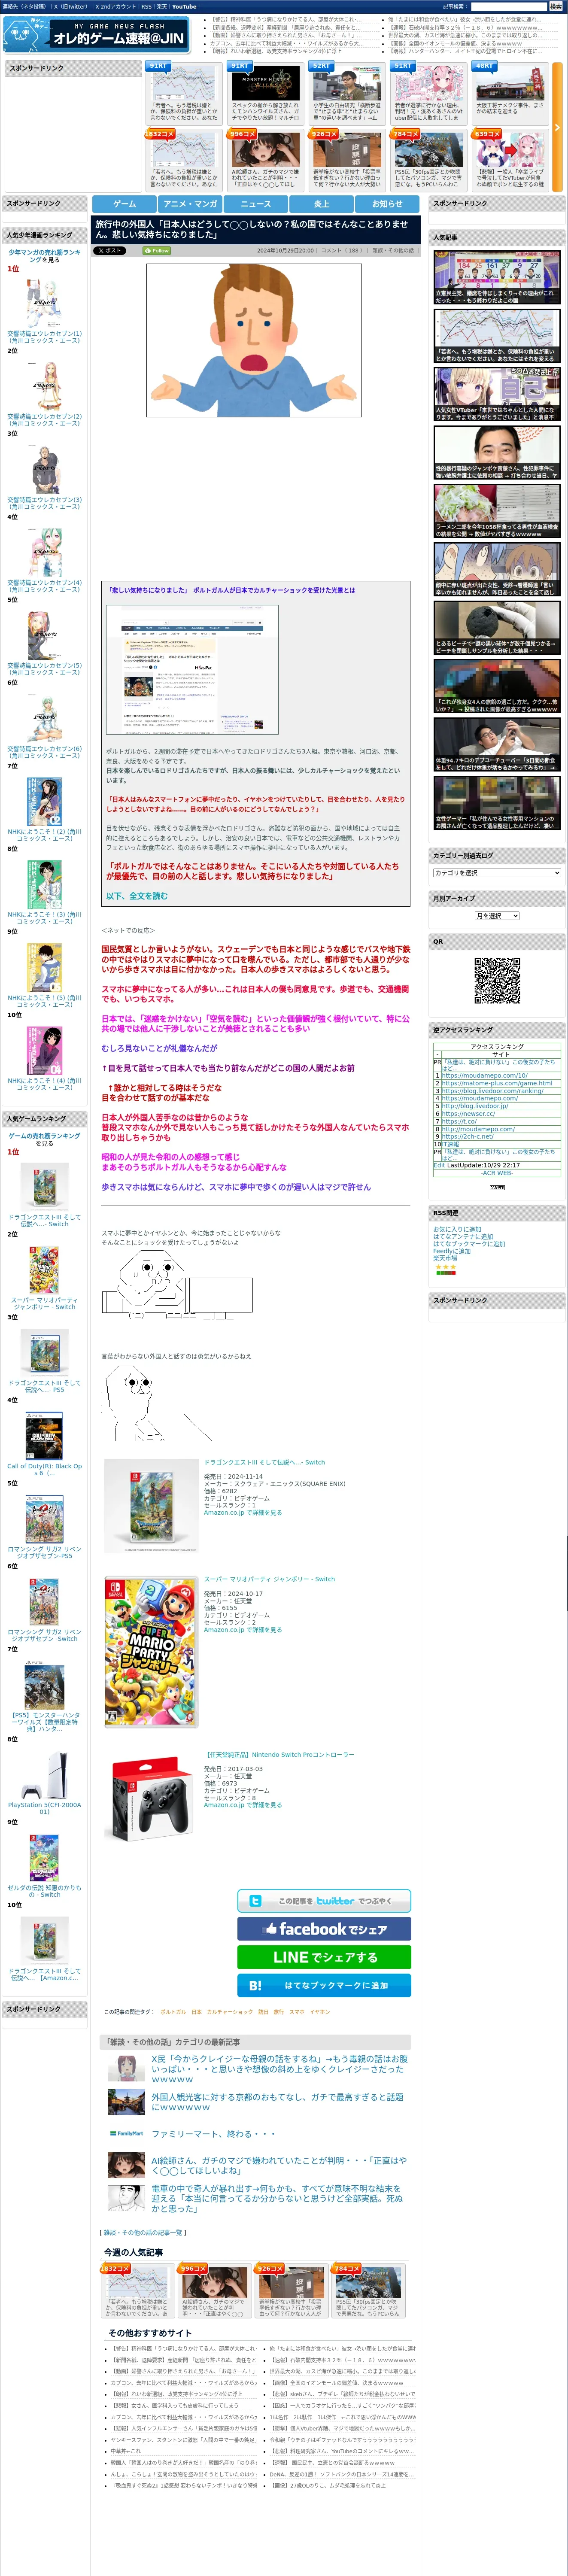Click the 少年マンガの売れ筋ランキングを見る link

(x=44, y=256)
